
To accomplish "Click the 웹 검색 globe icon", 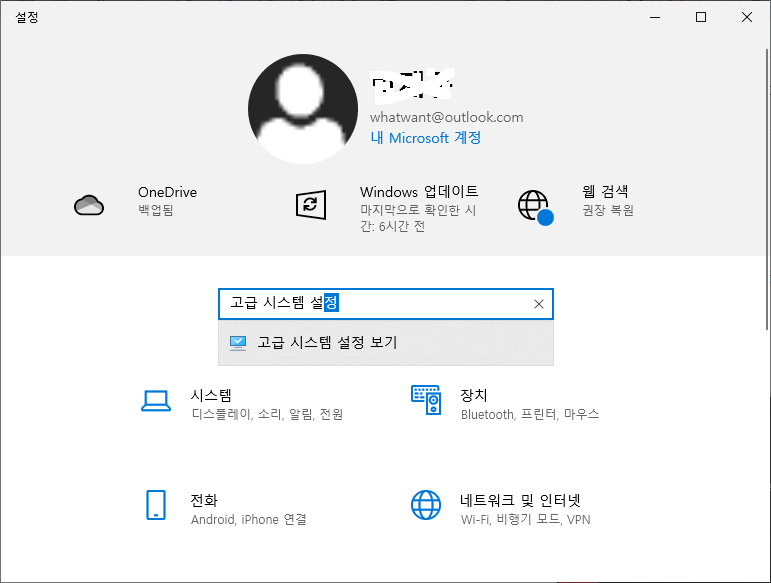I will tap(535, 207).
